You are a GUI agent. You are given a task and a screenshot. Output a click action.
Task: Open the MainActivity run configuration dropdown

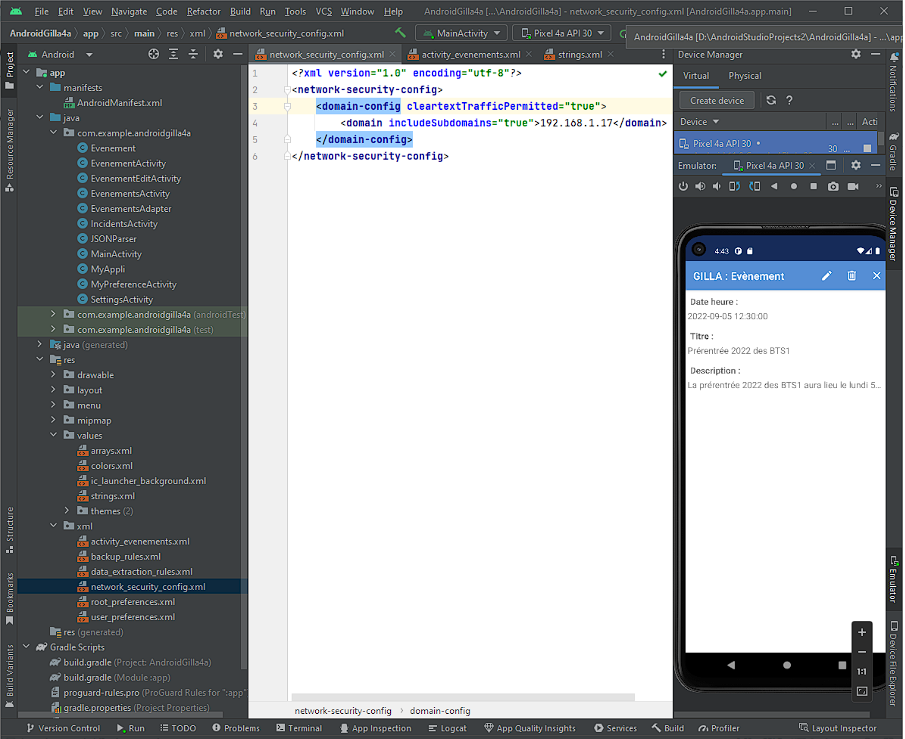click(x=461, y=33)
